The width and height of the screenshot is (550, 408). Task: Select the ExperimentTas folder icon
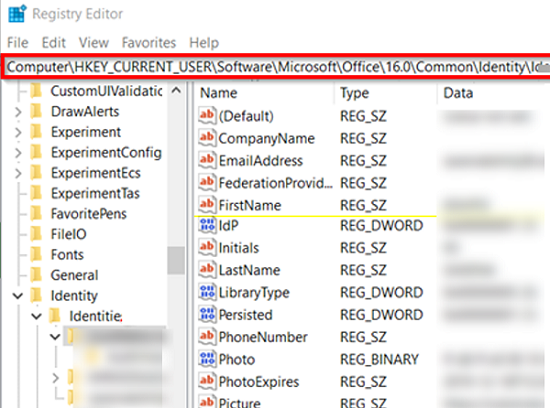[x=36, y=193]
